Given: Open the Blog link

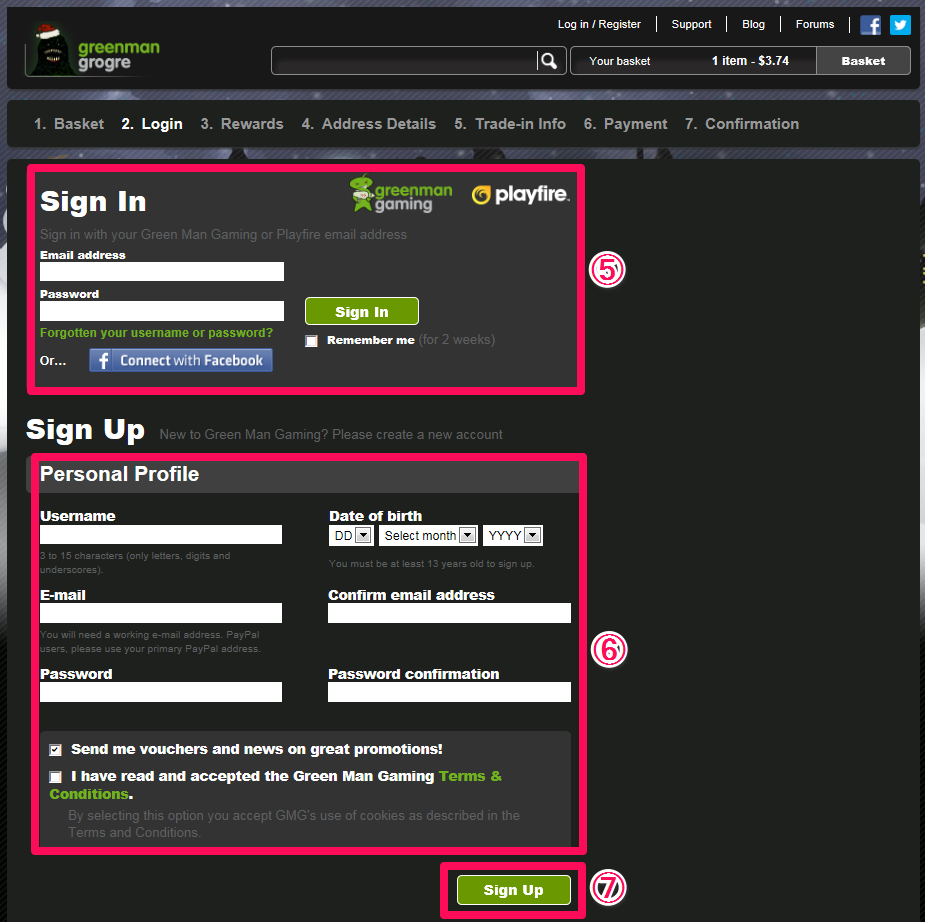Looking at the screenshot, I should coord(753,24).
